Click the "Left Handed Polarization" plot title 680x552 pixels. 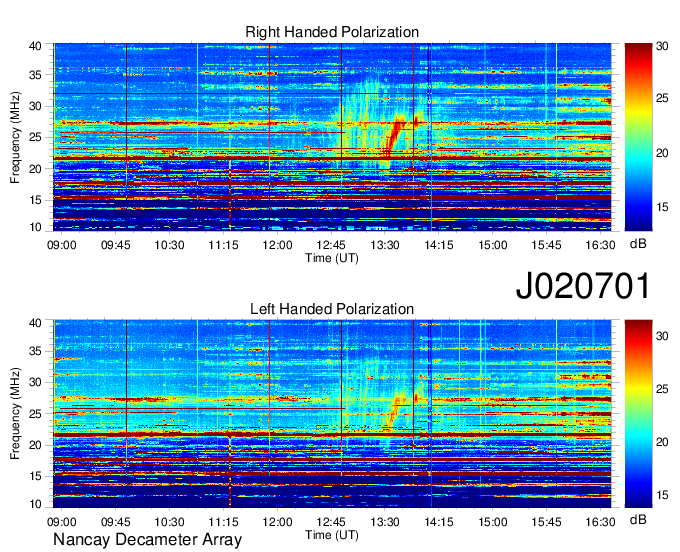332,309
